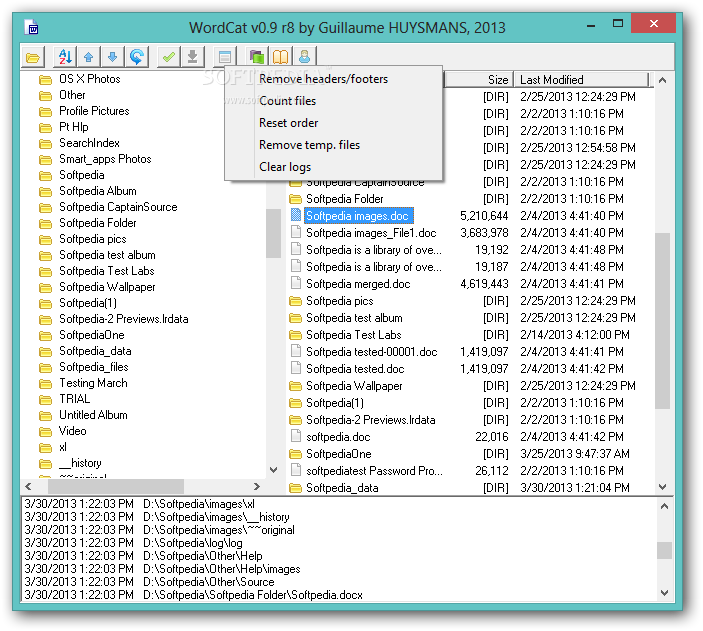Select xl folder in tree

(63, 447)
